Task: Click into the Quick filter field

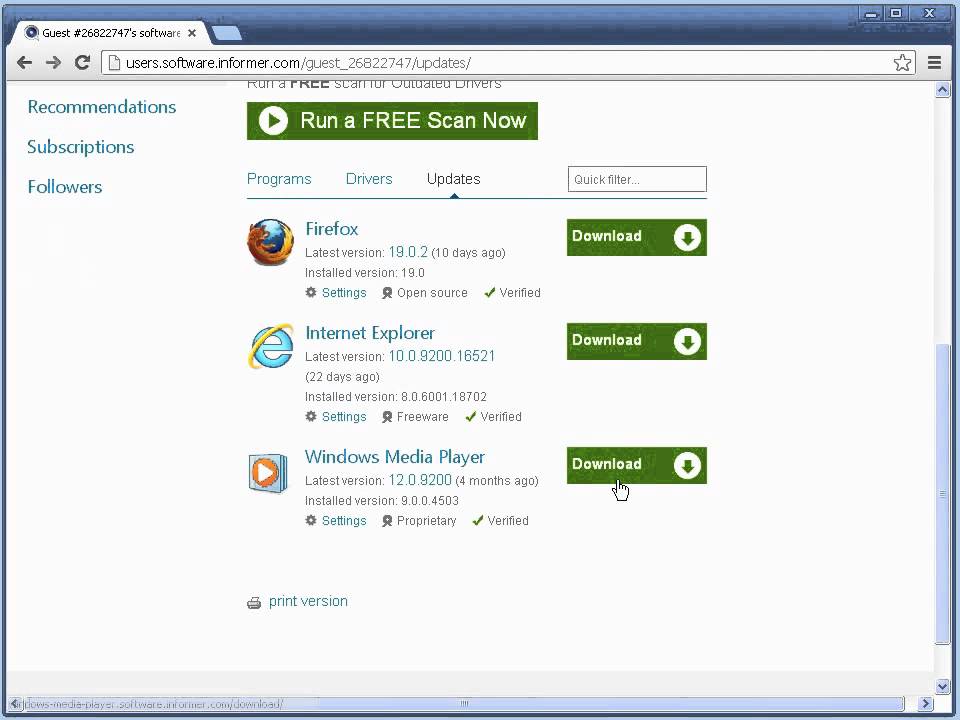Action: pos(637,179)
